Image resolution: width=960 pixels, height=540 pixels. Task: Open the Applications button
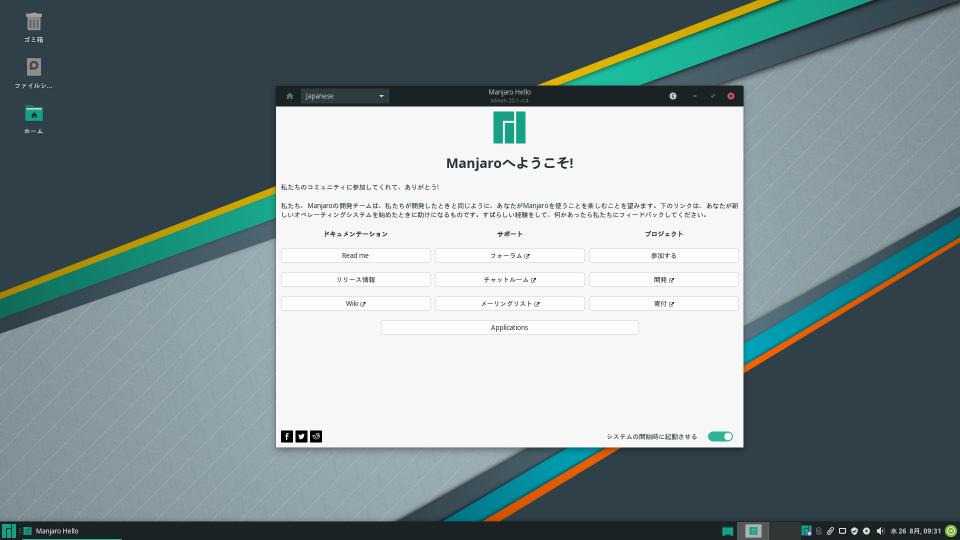509,328
